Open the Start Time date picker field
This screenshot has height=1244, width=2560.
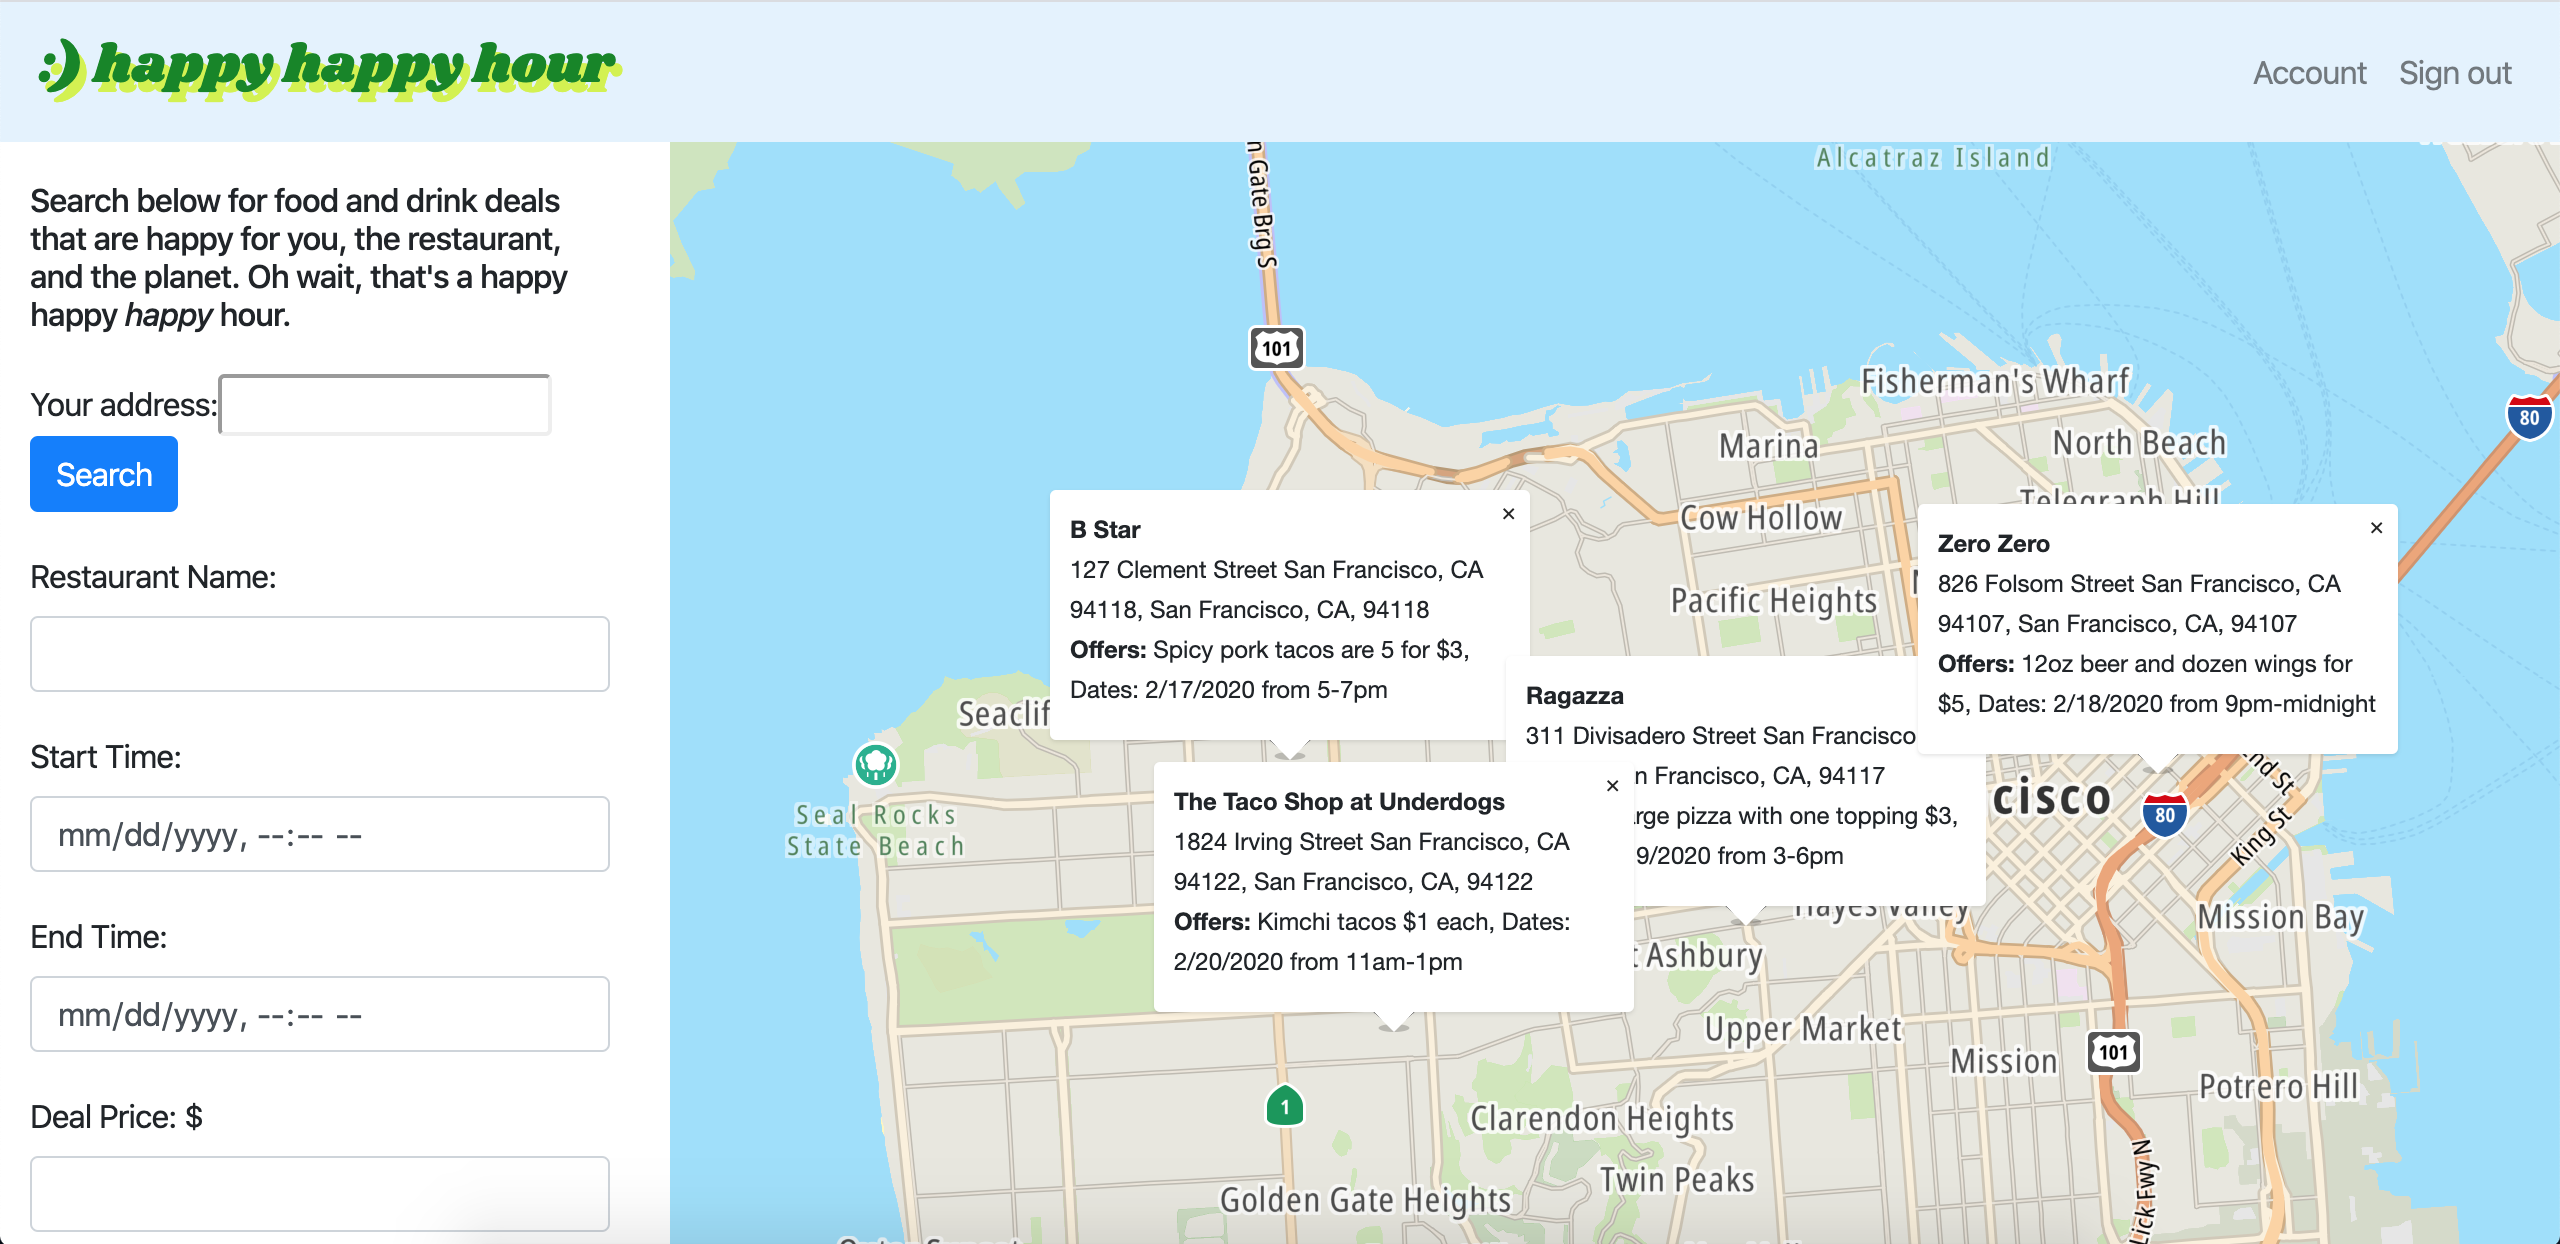320,834
